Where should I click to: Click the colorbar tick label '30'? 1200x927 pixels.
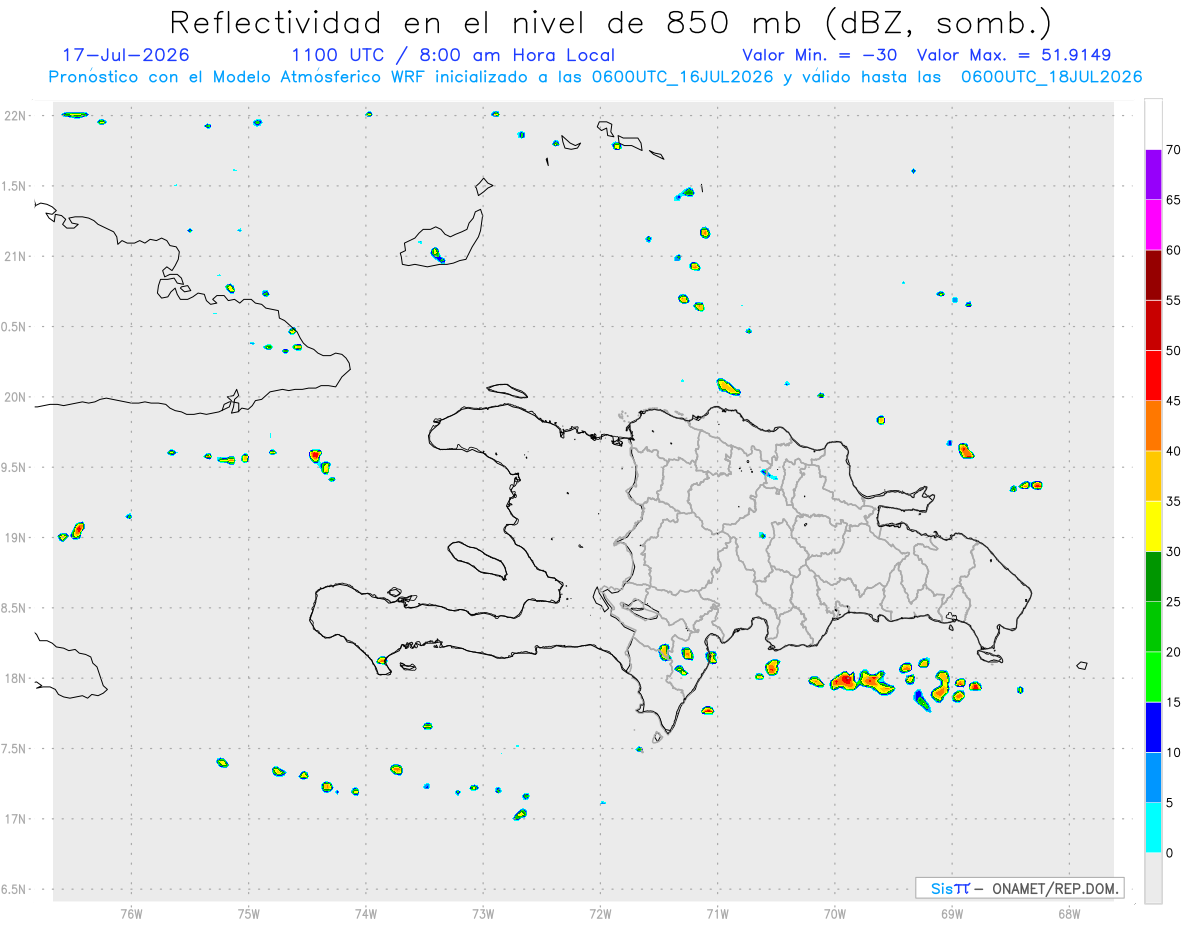[x=1174, y=552]
